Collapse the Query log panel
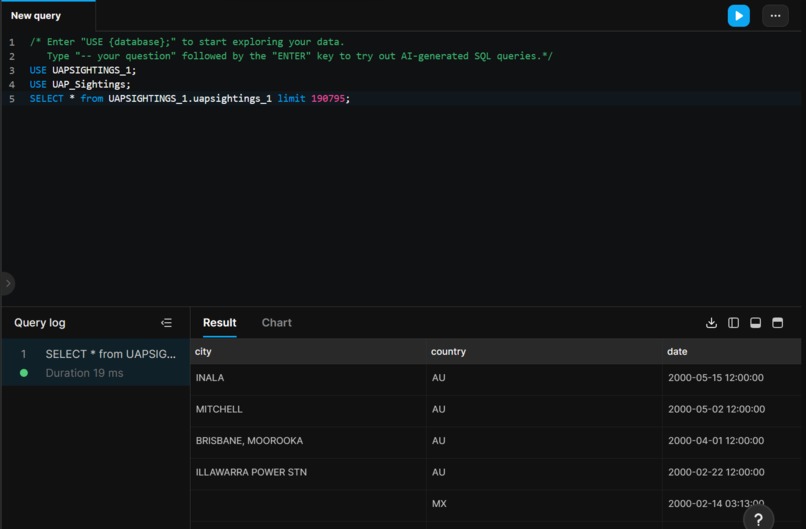Screen dimensions: 806x529 click(x=166, y=323)
